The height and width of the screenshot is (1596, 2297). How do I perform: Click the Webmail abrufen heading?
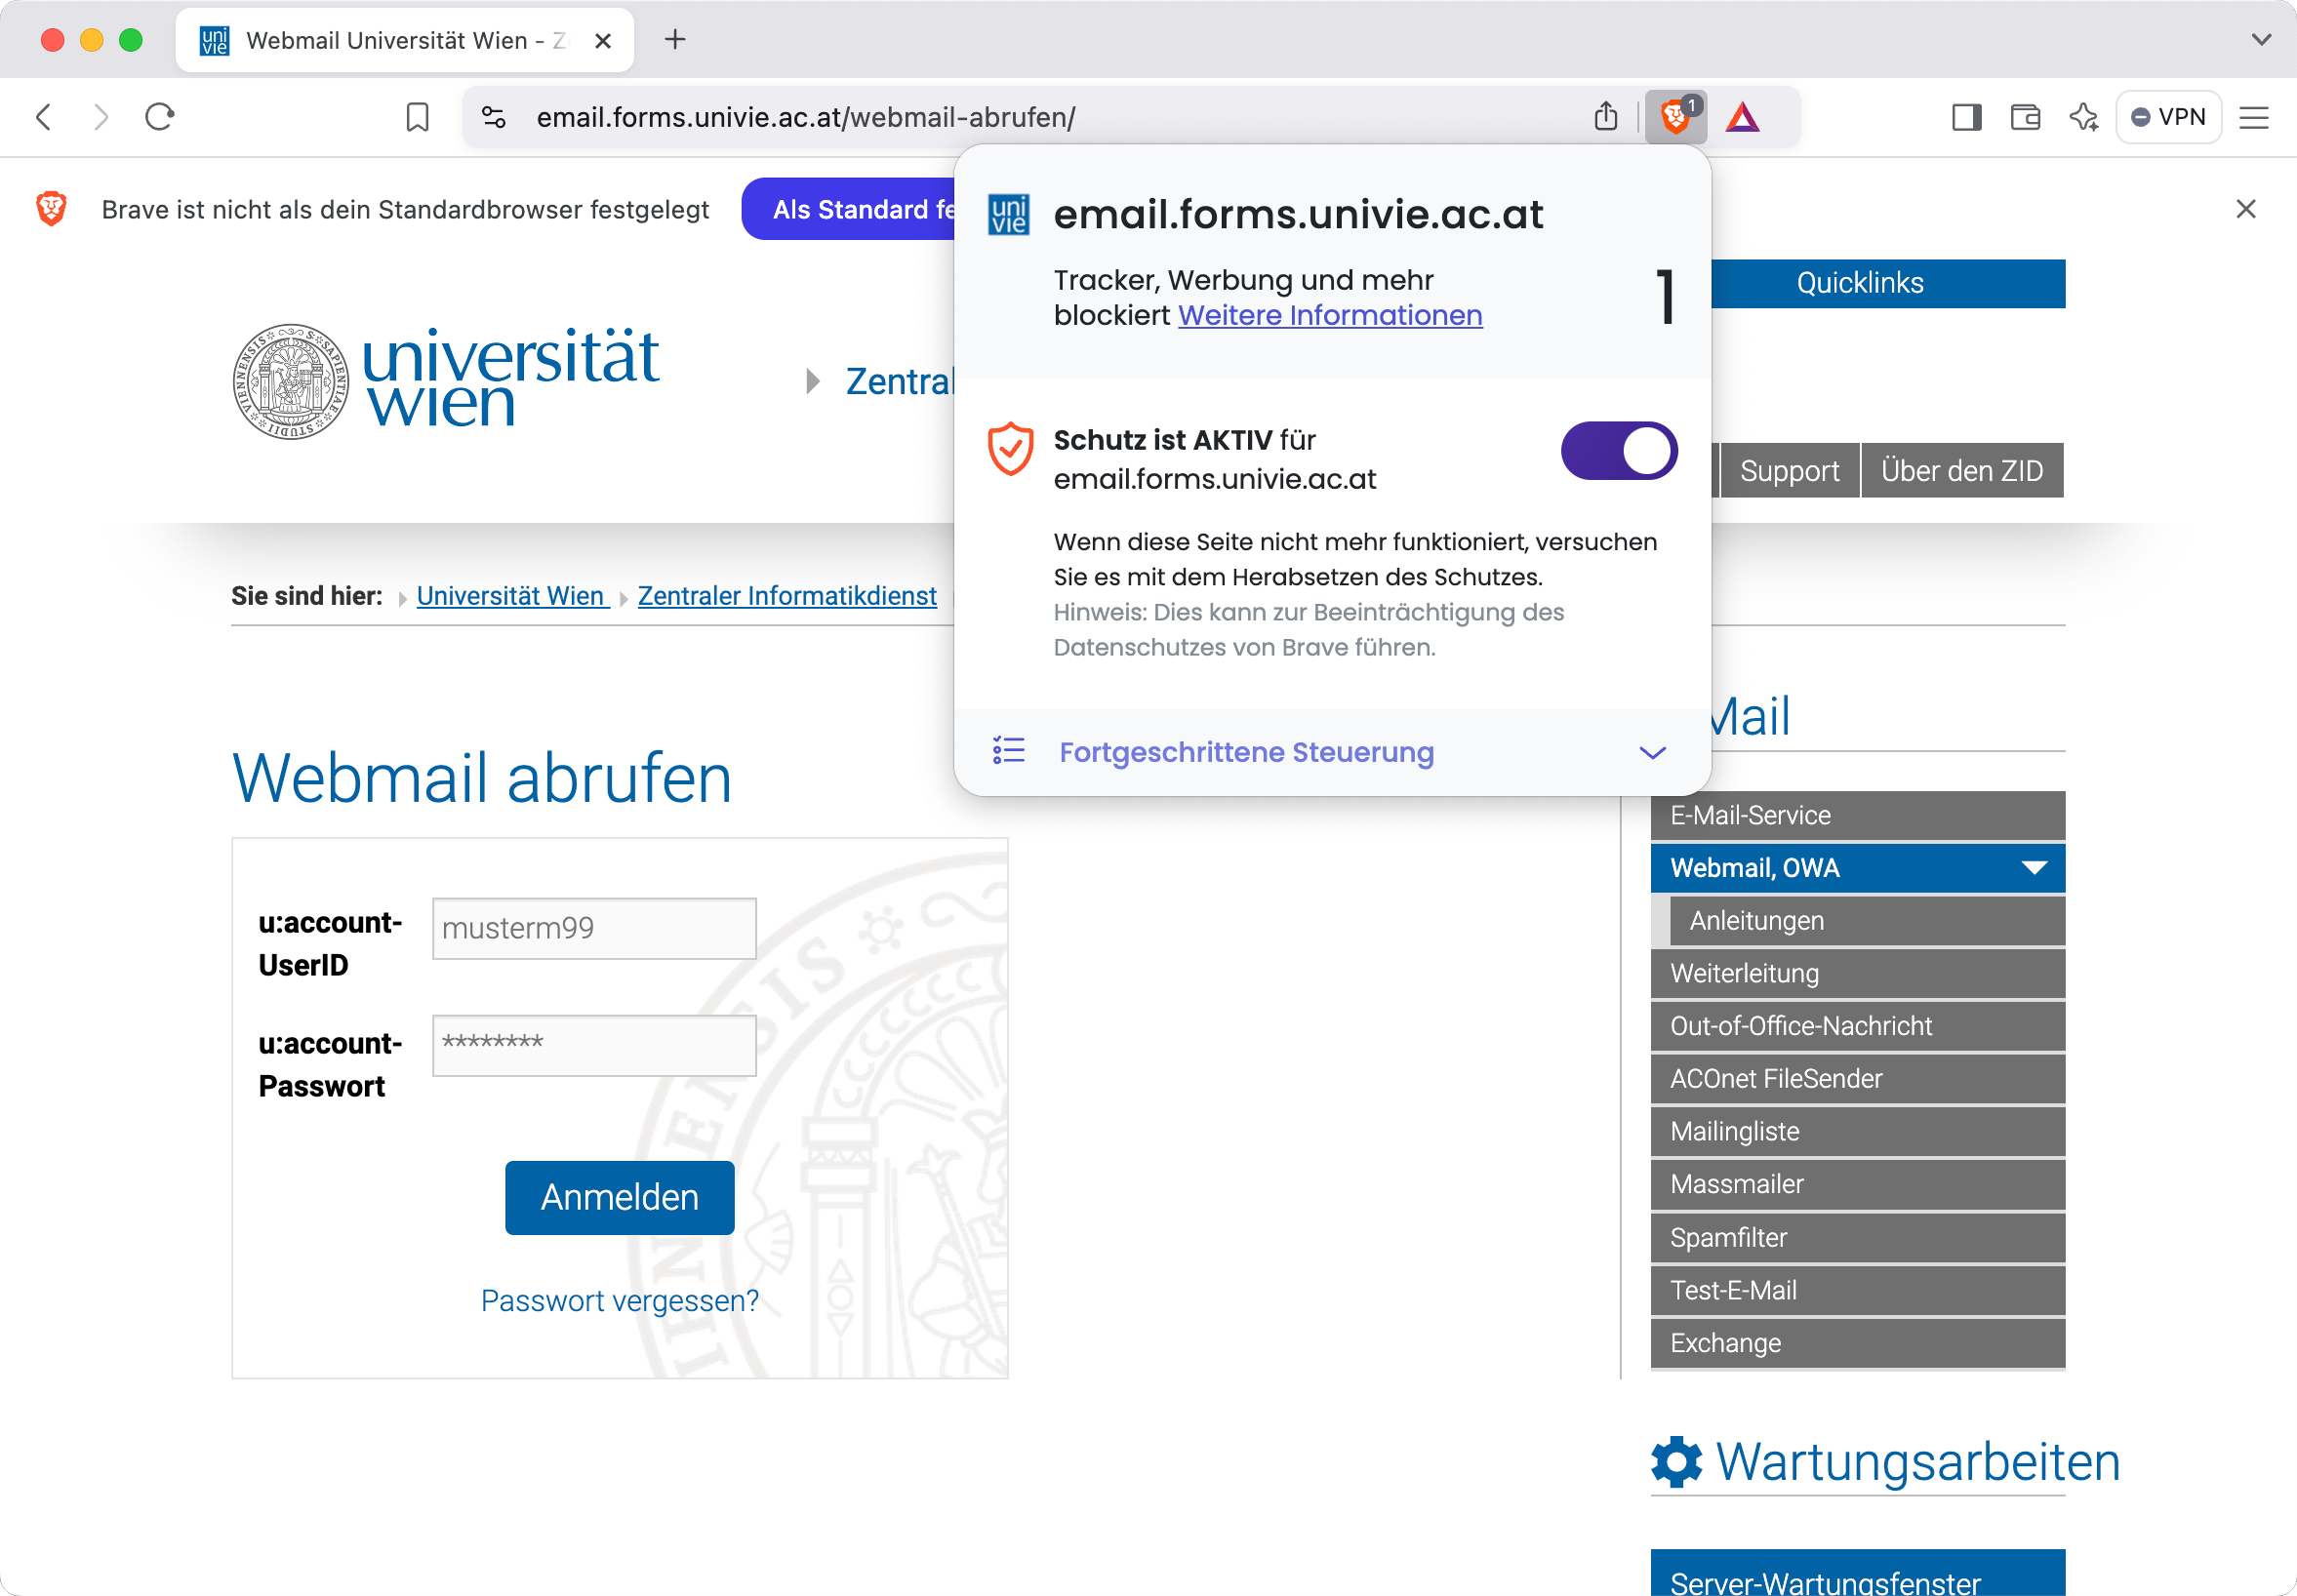pyautogui.click(x=482, y=778)
